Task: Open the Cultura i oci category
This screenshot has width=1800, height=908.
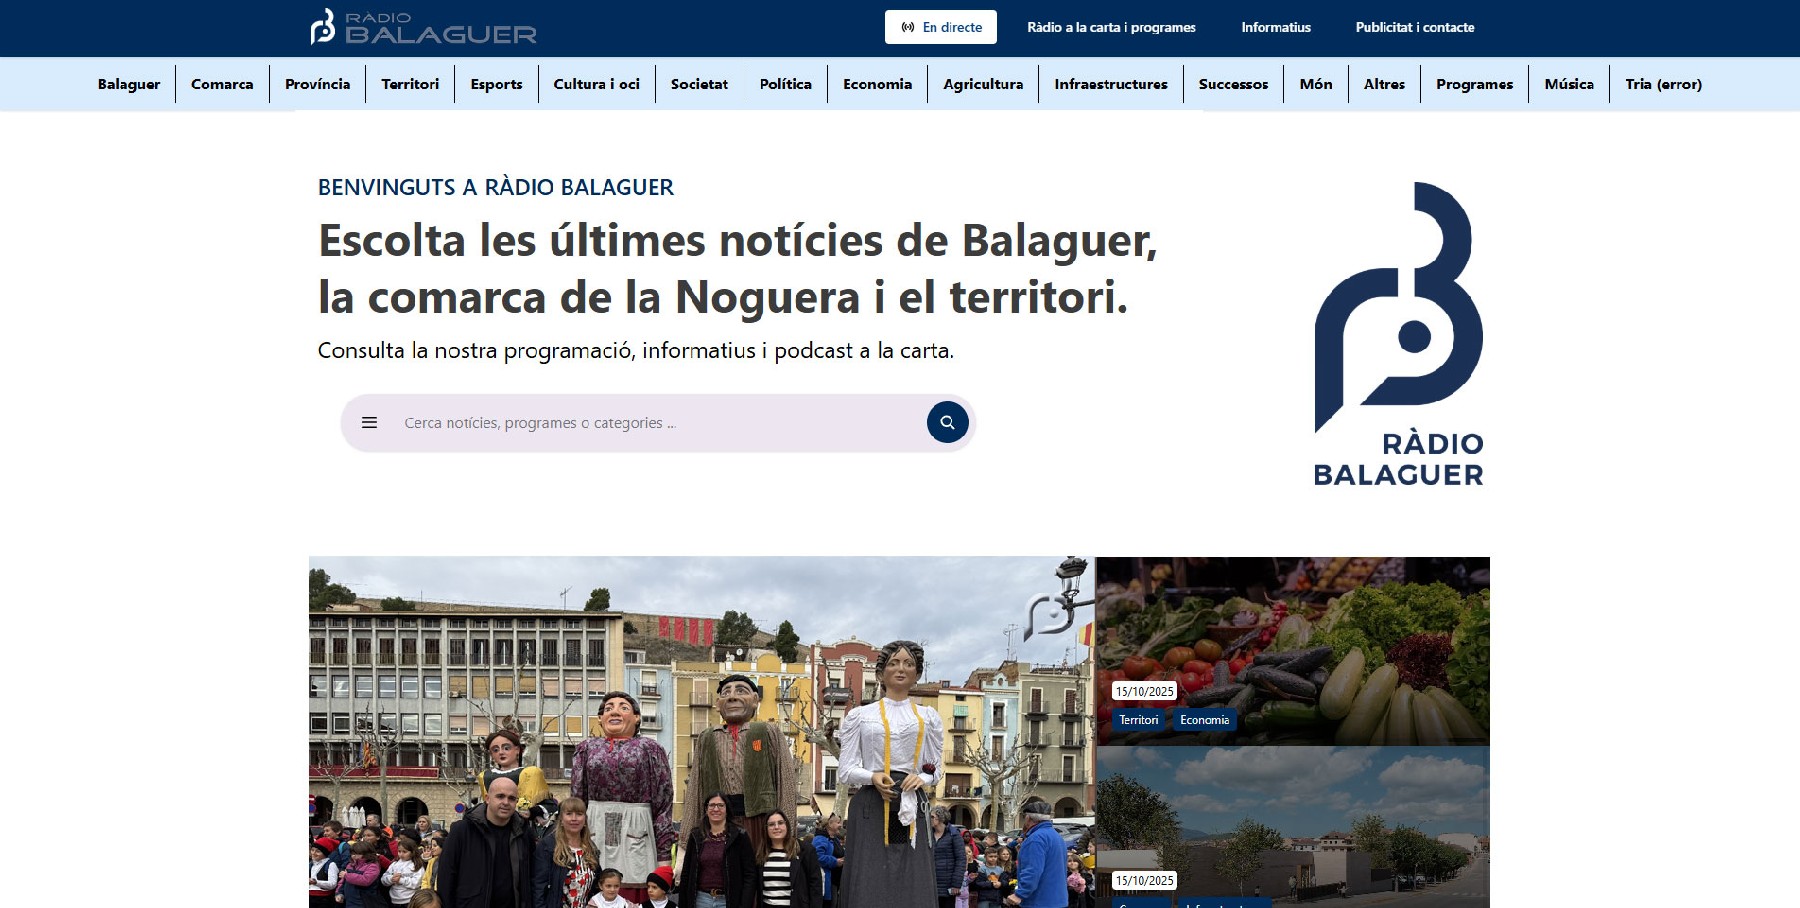Action: click(x=596, y=84)
